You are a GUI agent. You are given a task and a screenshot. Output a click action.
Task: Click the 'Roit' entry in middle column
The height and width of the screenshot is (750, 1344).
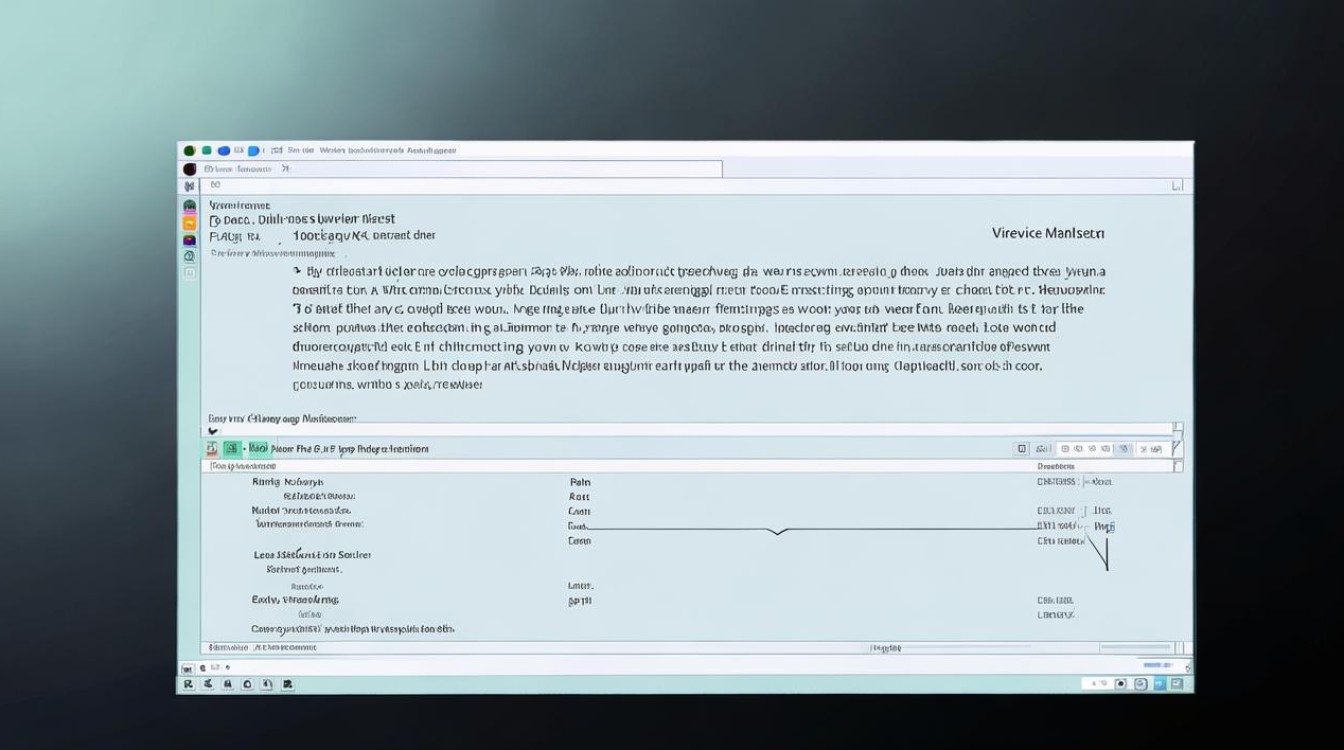pos(579,496)
